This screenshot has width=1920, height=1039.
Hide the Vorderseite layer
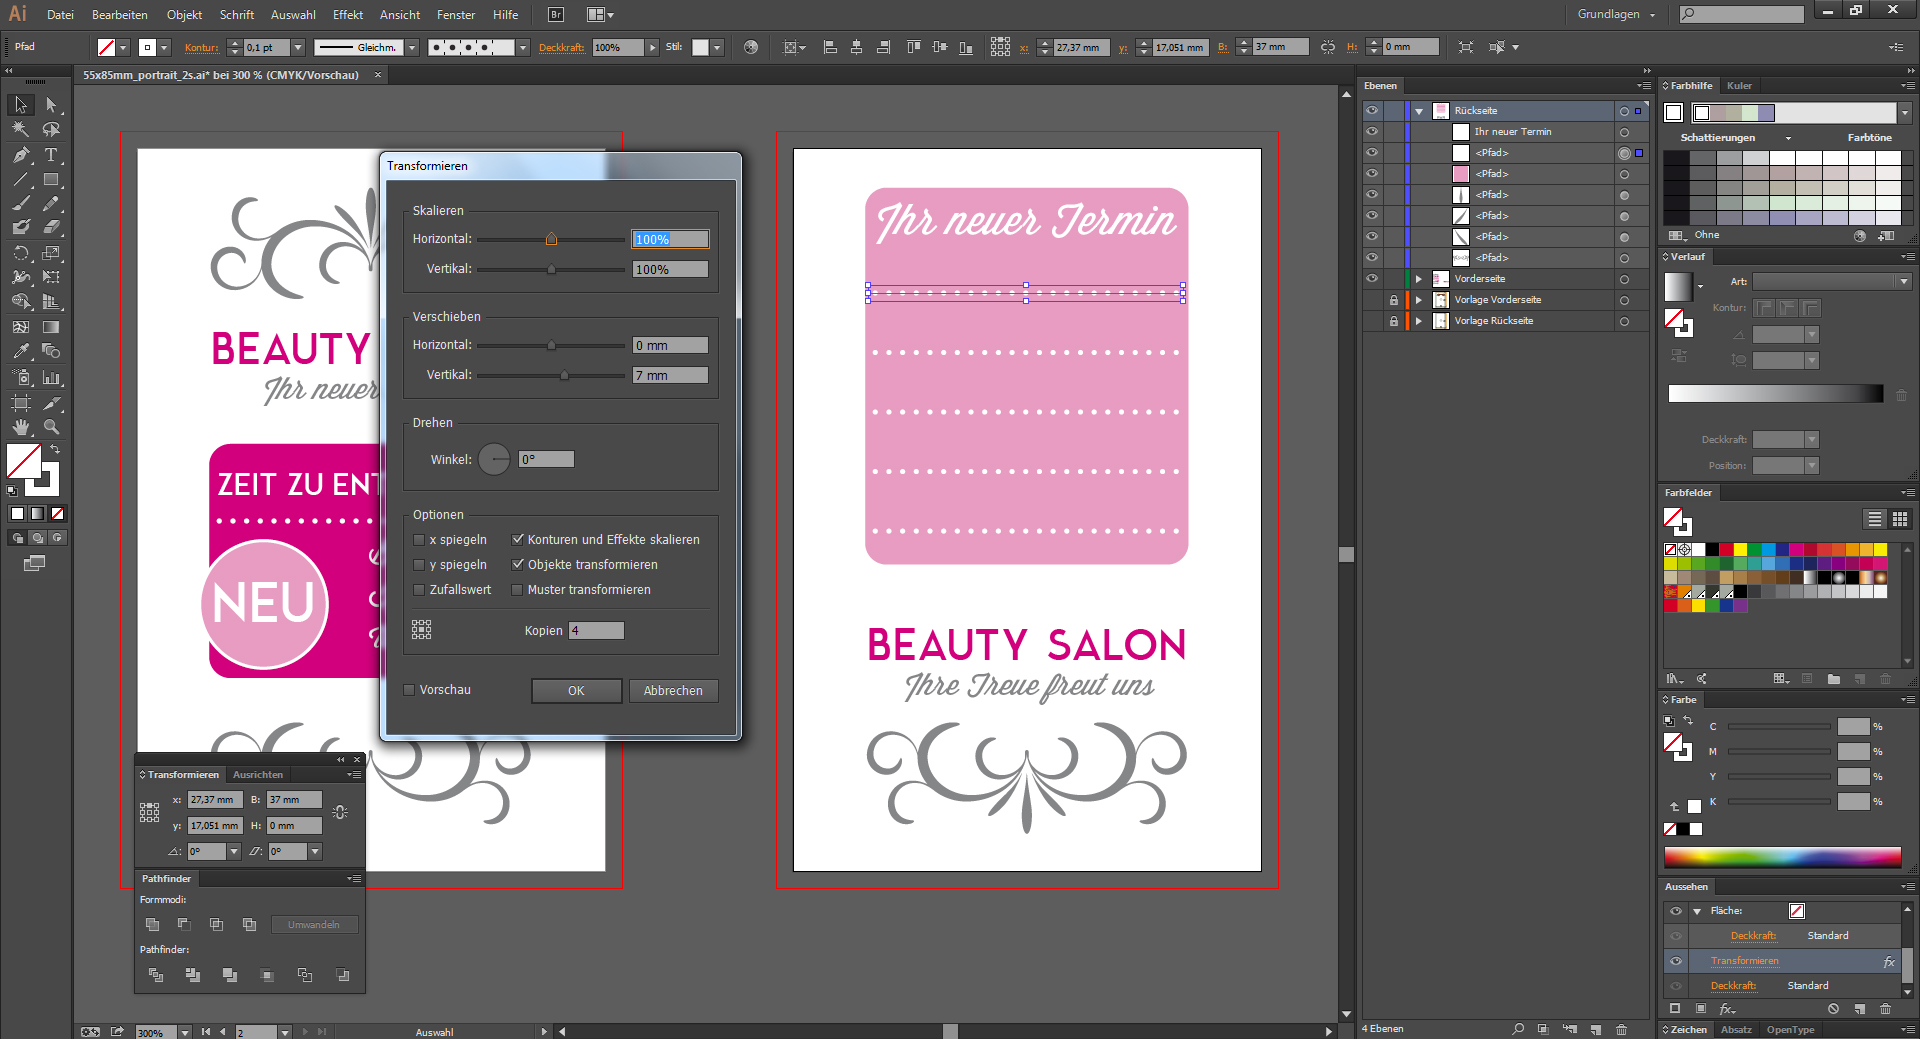point(1372,279)
